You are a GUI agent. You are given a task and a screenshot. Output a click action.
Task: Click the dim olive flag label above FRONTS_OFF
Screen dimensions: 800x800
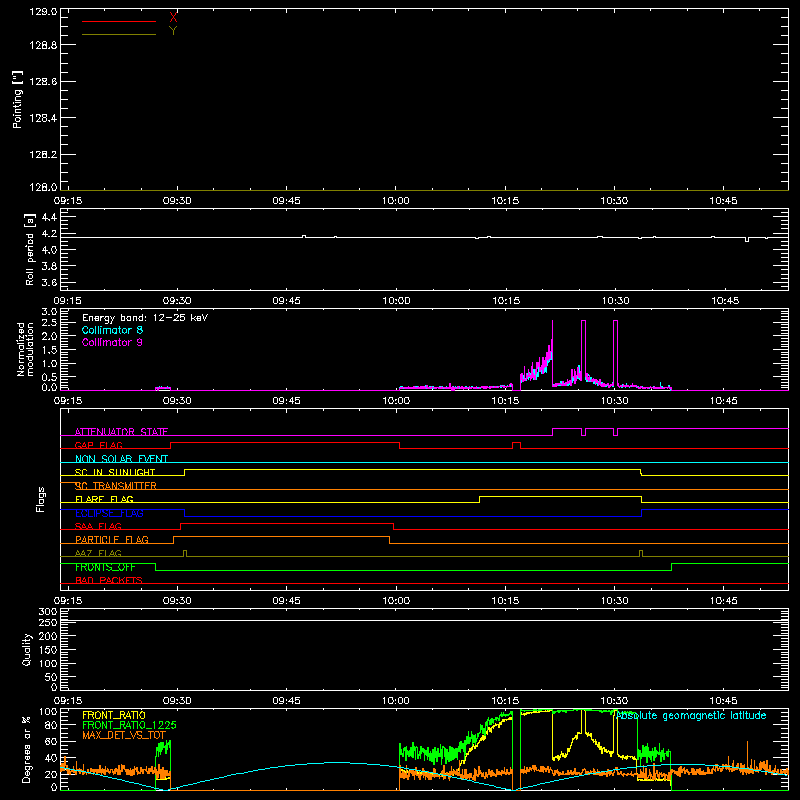(x=98, y=554)
